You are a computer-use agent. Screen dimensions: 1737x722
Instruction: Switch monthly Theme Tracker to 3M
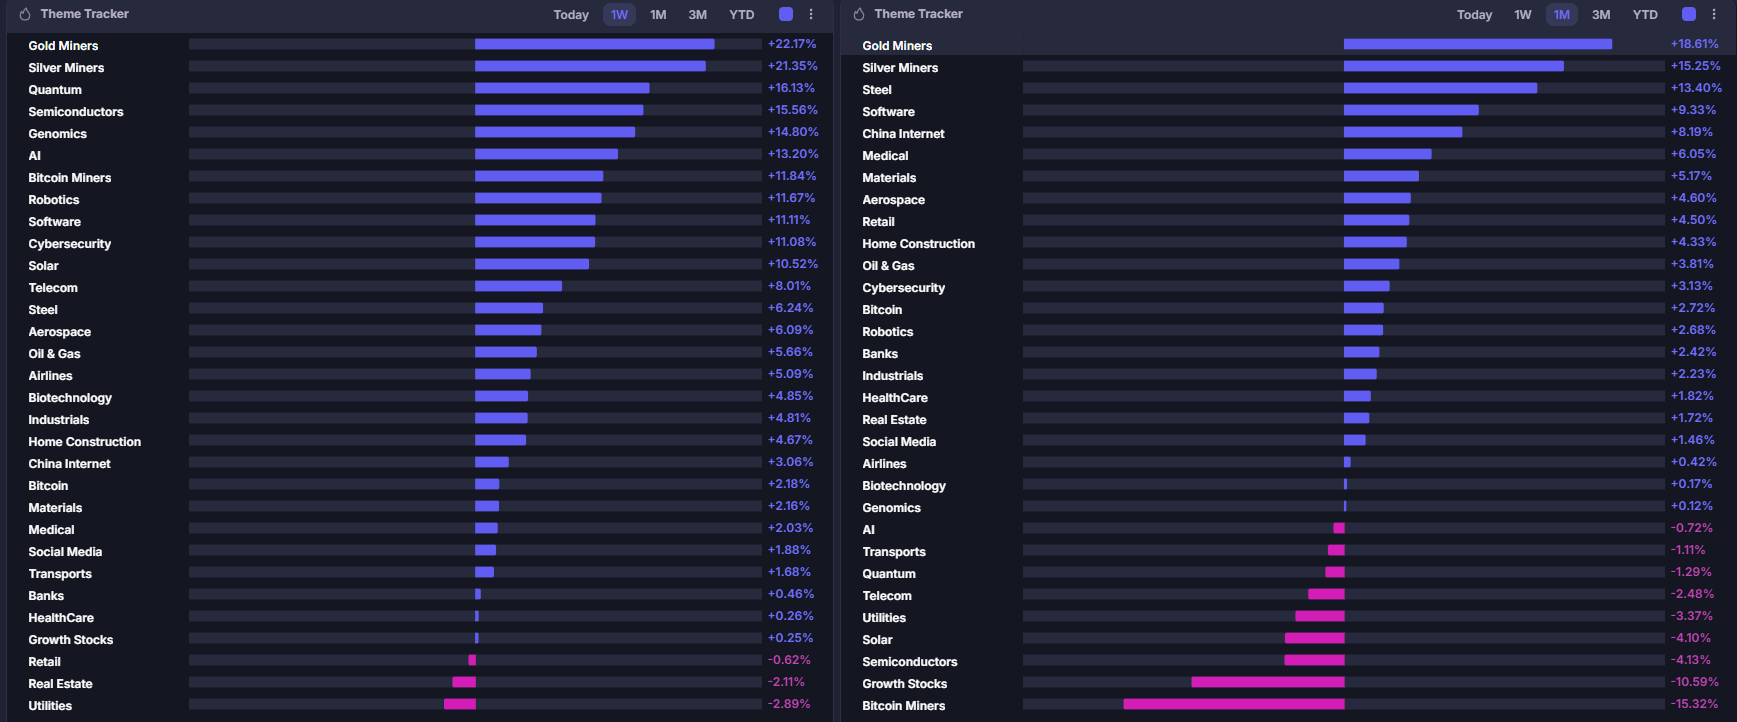1601,15
